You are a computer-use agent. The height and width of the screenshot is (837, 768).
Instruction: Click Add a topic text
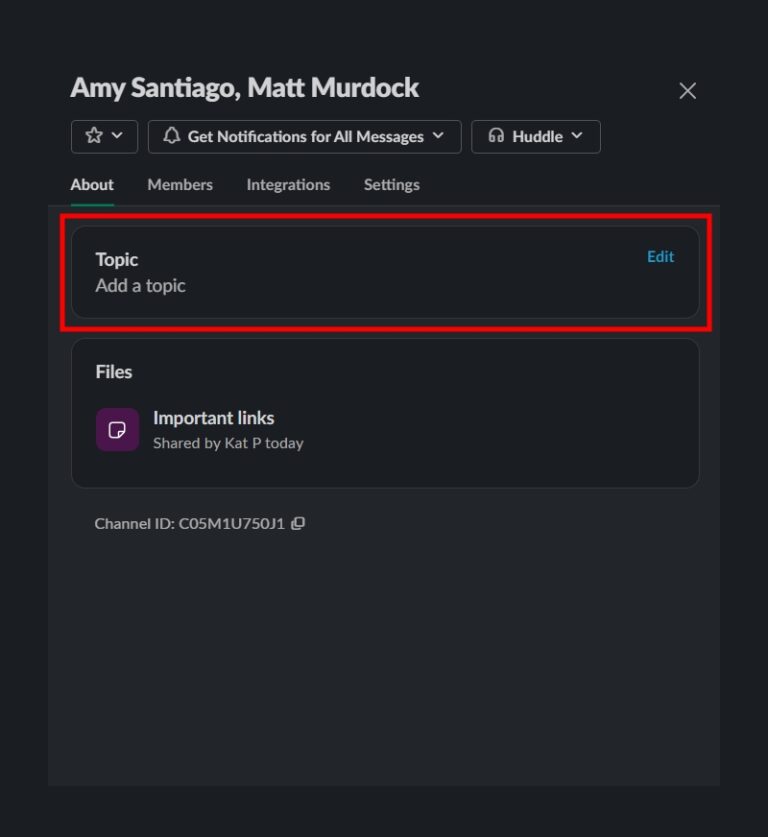pos(140,285)
